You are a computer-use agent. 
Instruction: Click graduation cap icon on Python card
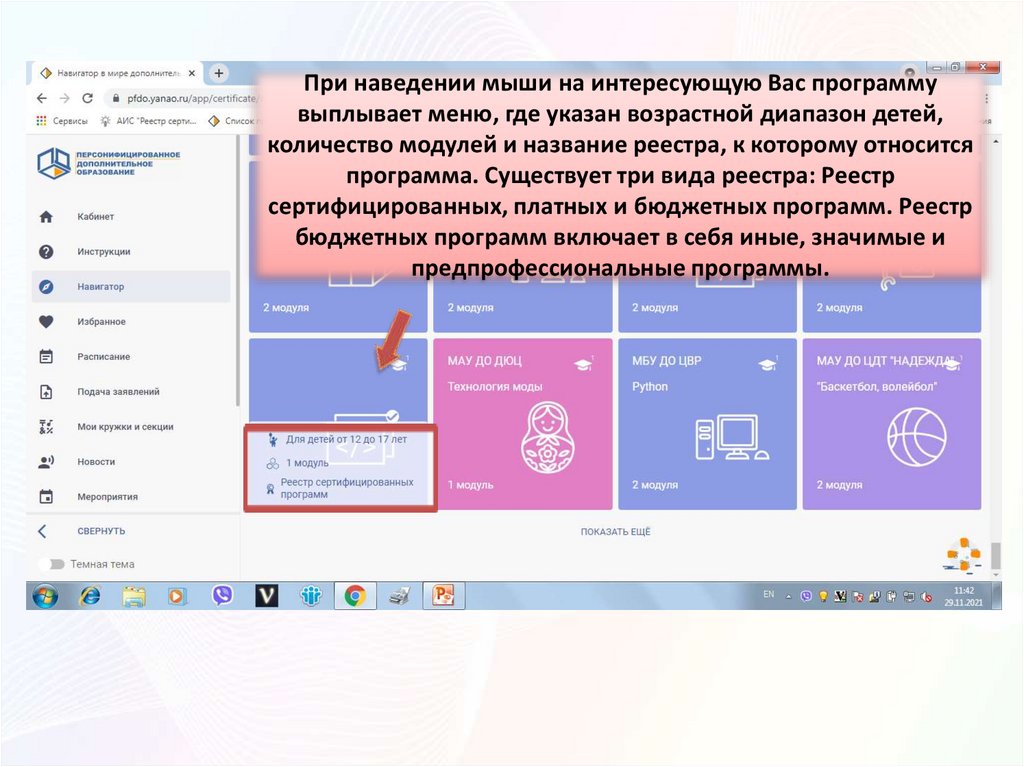(768, 364)
